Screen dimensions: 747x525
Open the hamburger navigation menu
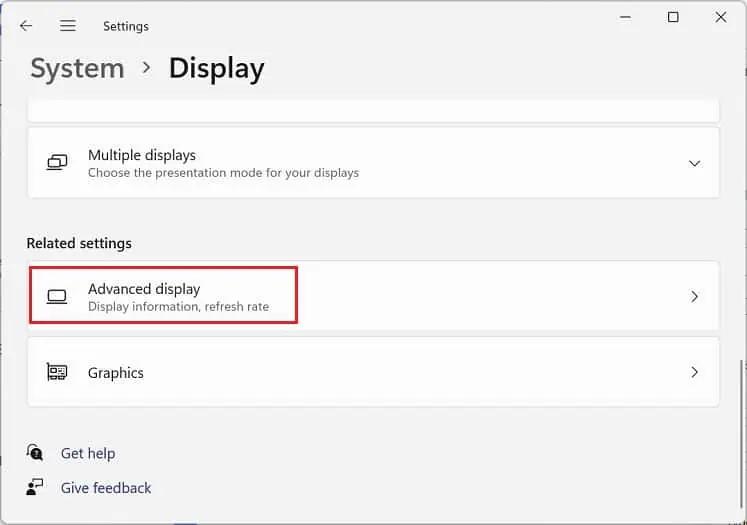pyautogui.click(x=68, y=26)
